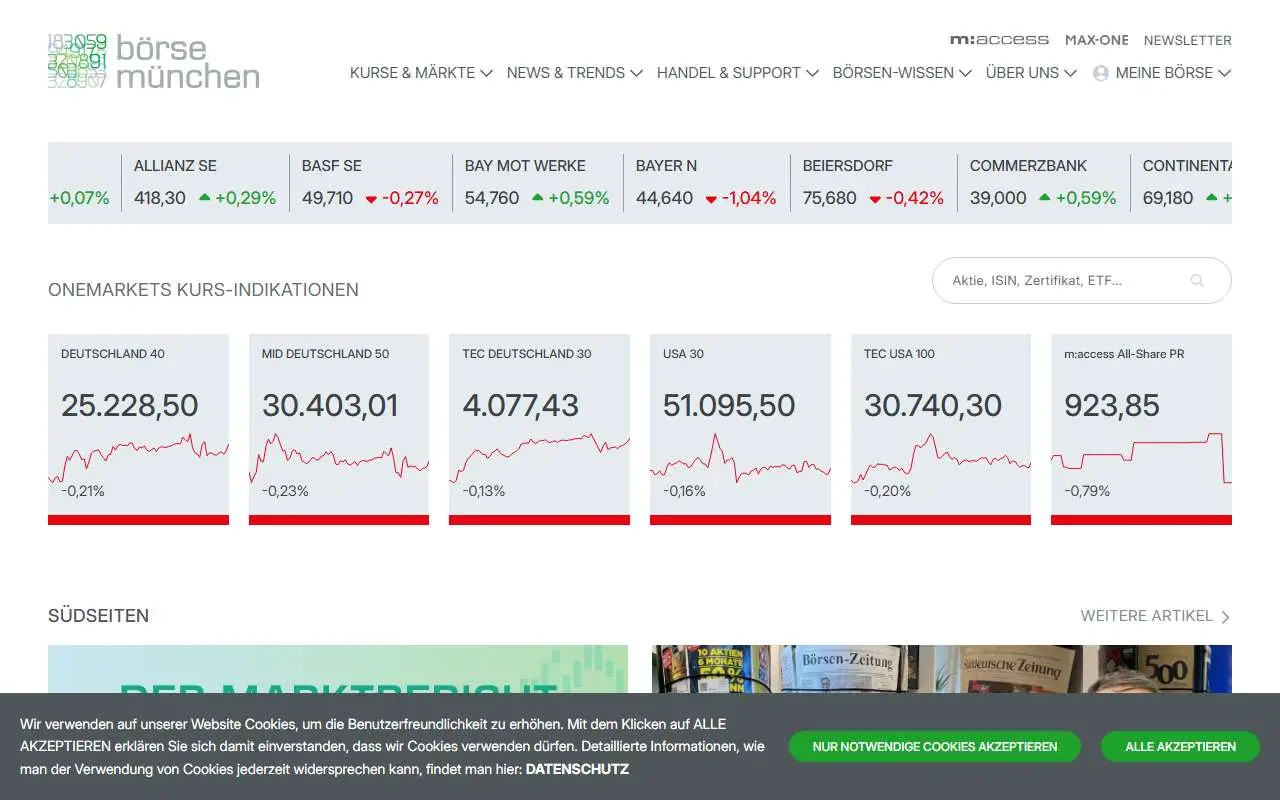Screen dimensions: 1280x800
Task: Click the arrow next to Weitere Artikel
Action: click(1226, 617)
